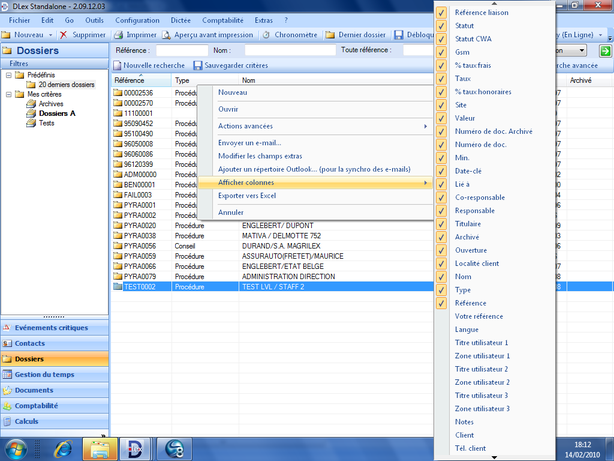Click the Chronomètre toolbar icon
Viewport: 614px width, 461px height.
pyautogui.click(x=266, y=34)
